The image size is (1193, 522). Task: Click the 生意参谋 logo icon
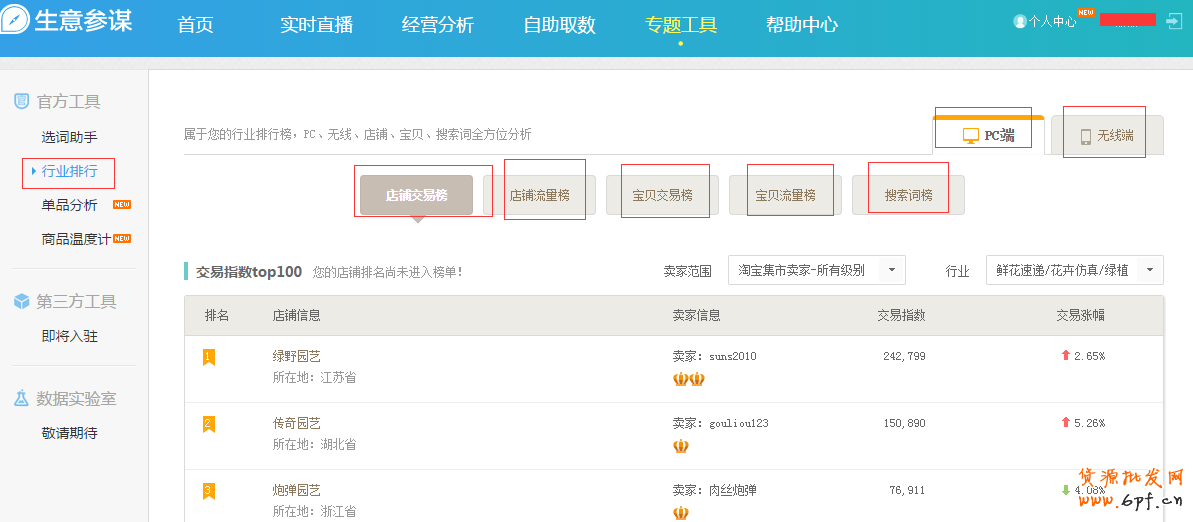click(15, 20)
